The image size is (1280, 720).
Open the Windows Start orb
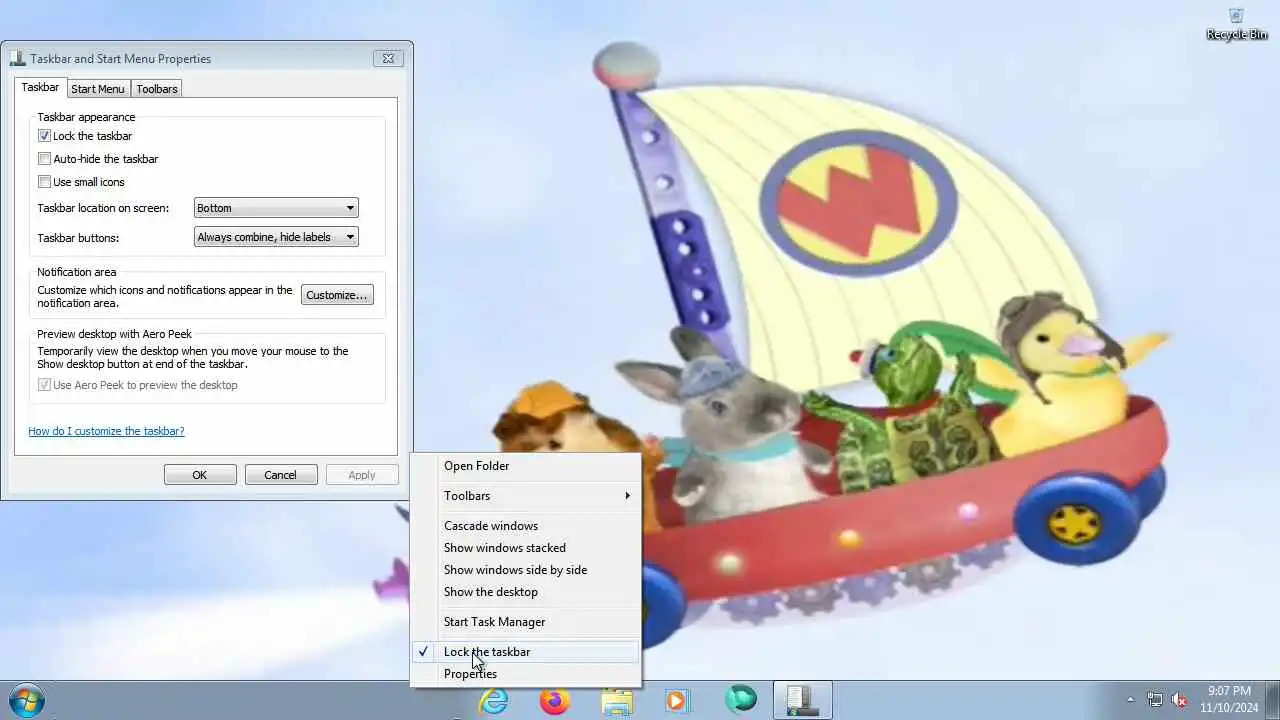[x=25, y=700]
